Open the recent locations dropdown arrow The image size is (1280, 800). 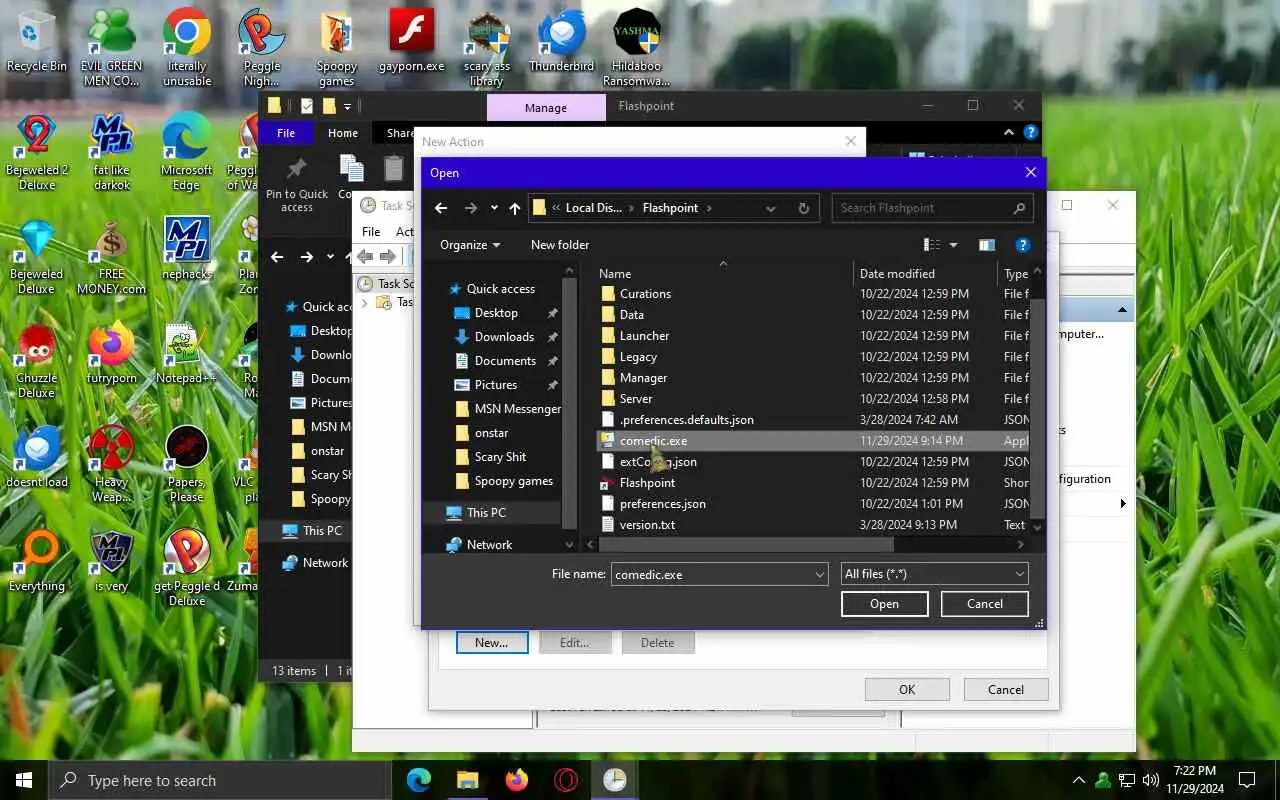494,208
